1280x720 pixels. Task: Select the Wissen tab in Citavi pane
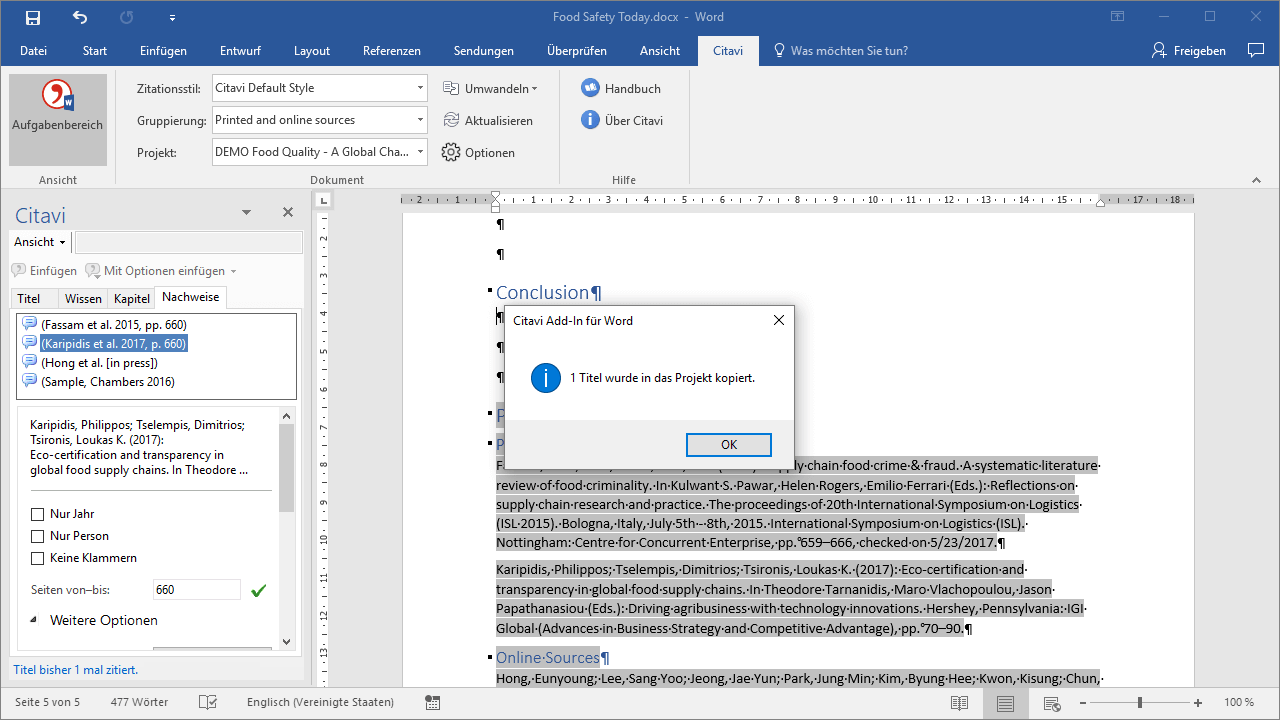[83, 298]
